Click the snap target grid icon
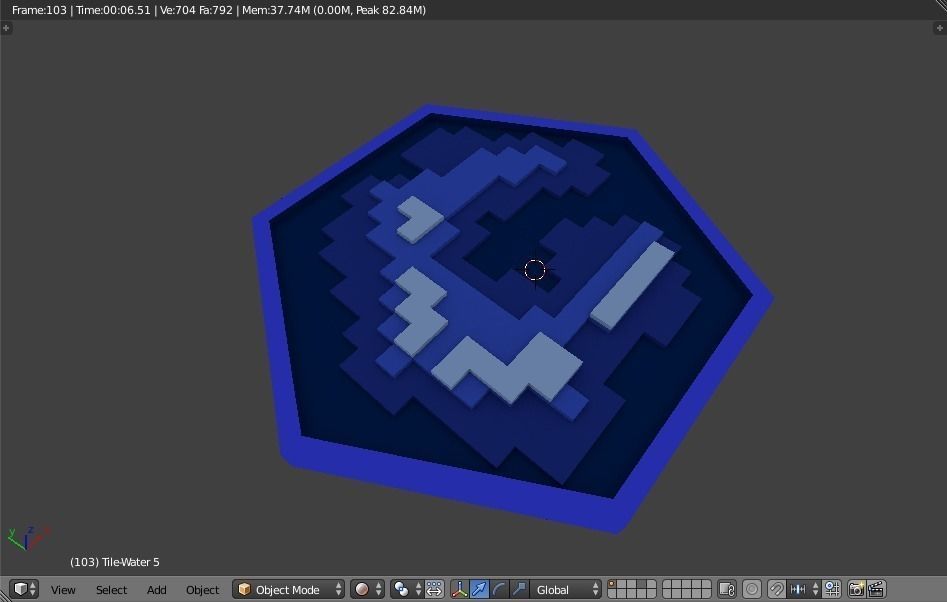Image resolution: width=947 pixels, height=602 pixels. [832, 589]
